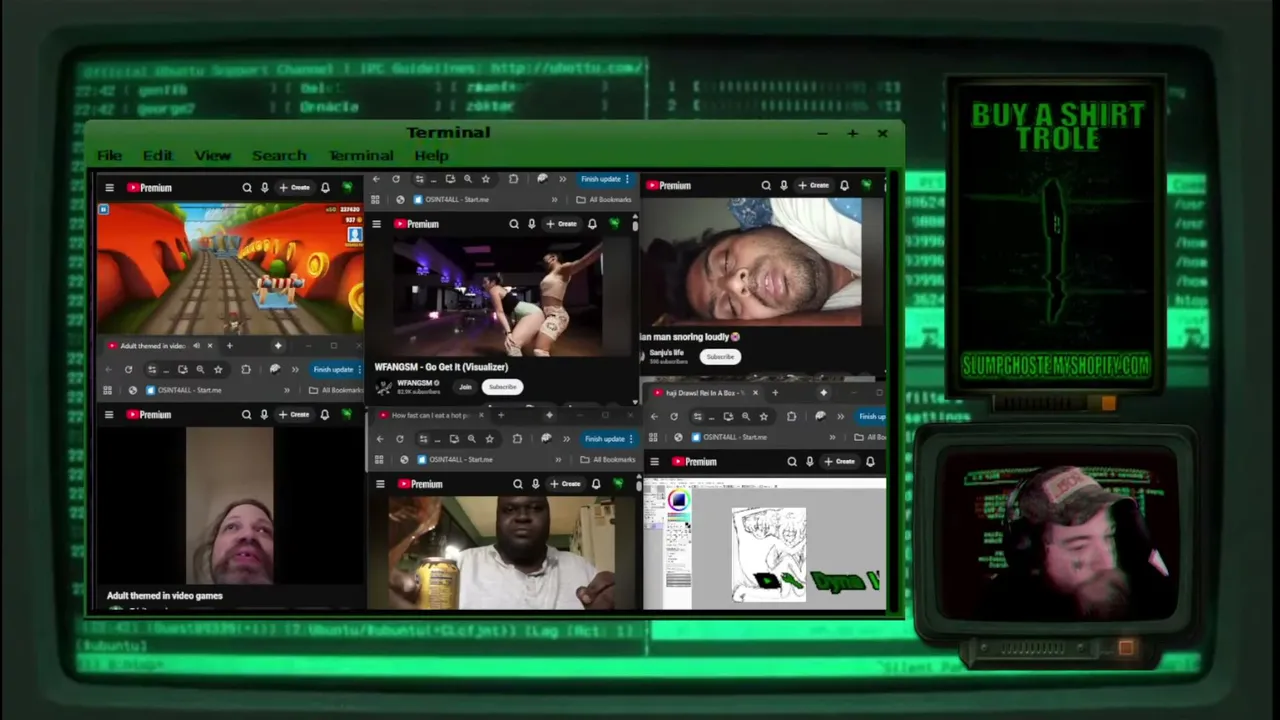The height and width of the screenshot is (720, 1280).
Task: Expand toolbar overflow chevron in WFANGSM window
Action: click(x=562, y=179)
